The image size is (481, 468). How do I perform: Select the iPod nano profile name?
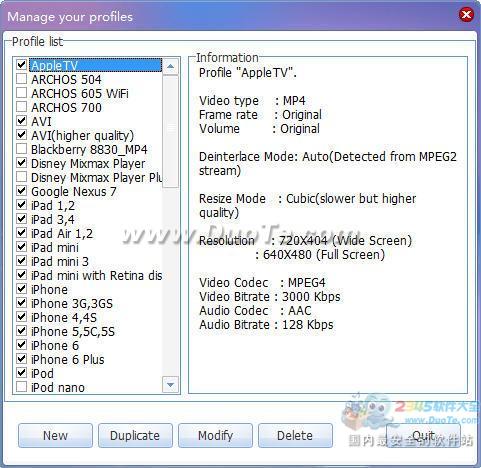coord(58,388)
